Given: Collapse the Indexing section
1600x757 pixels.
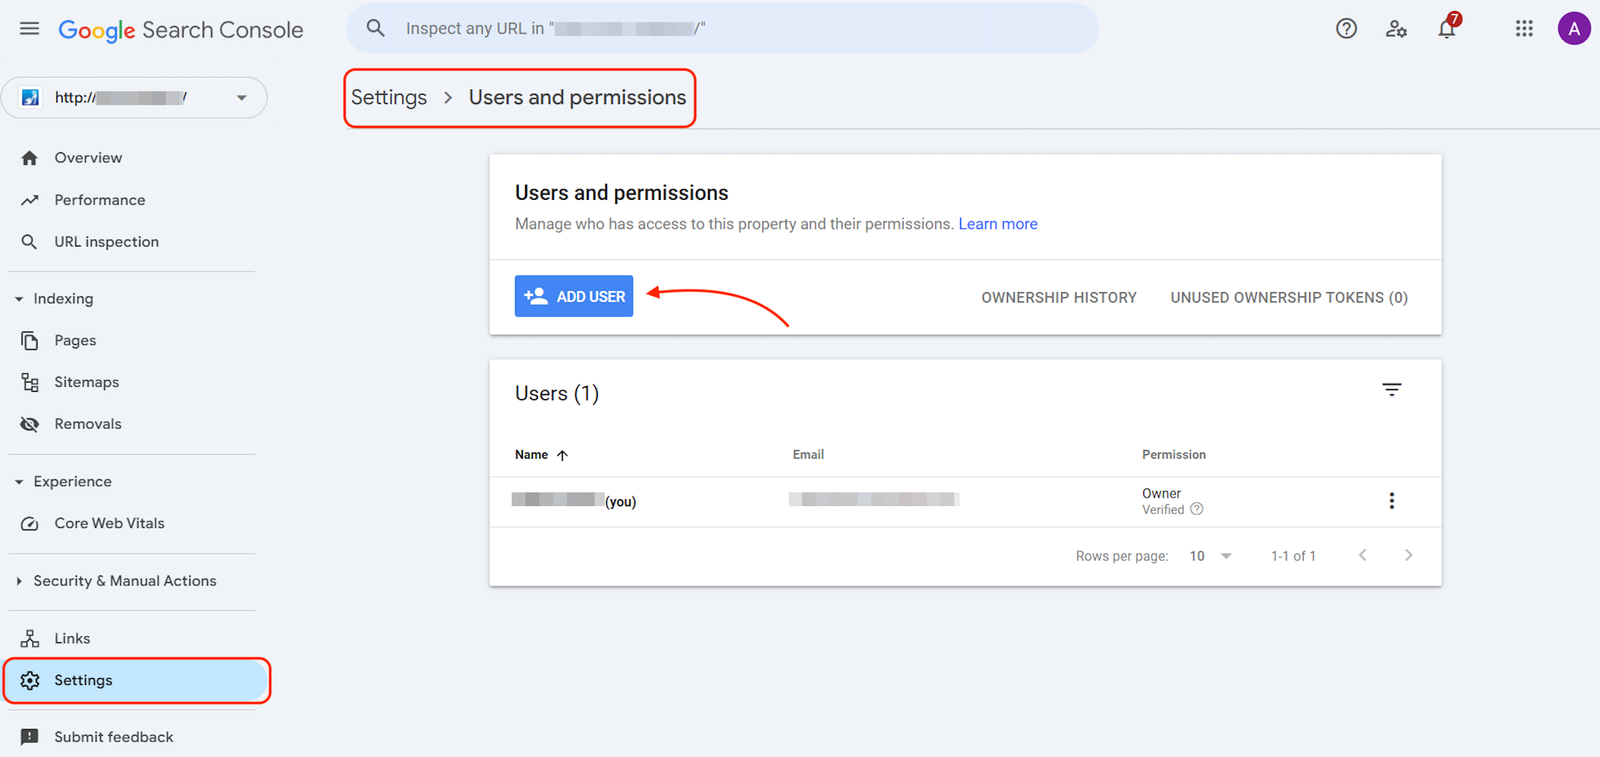Looking at the screenshot, I should pyautogui.click(x=19, y=299).
